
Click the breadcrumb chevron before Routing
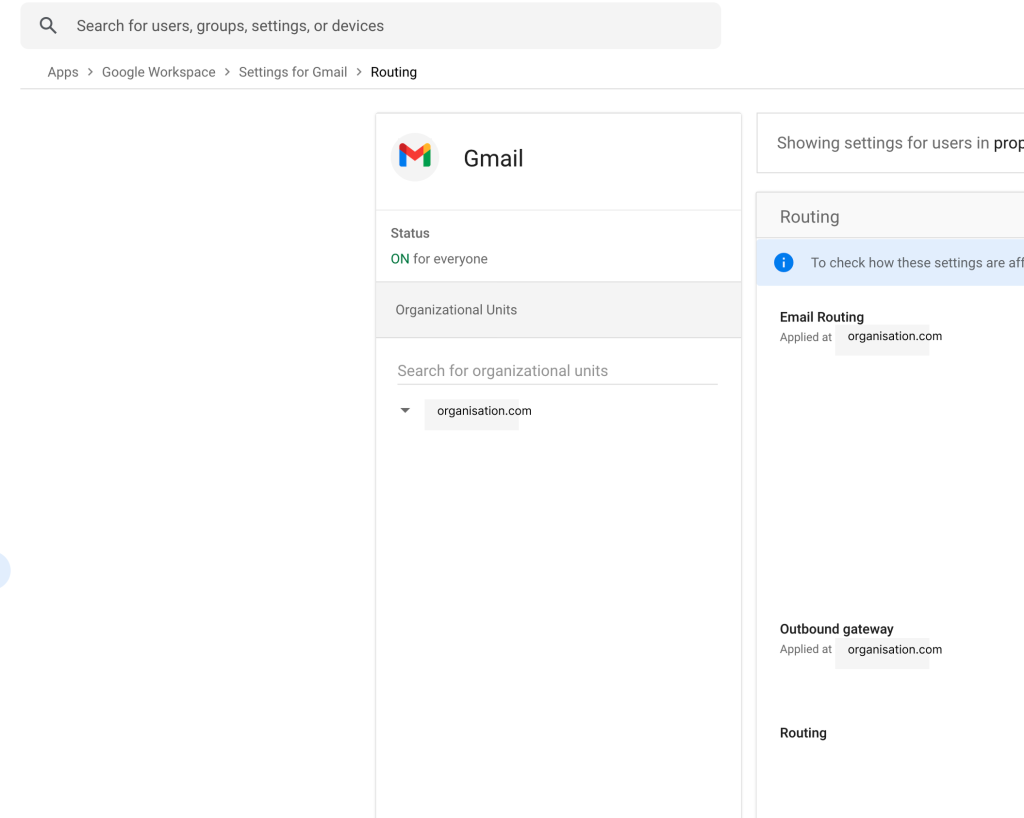359,72
